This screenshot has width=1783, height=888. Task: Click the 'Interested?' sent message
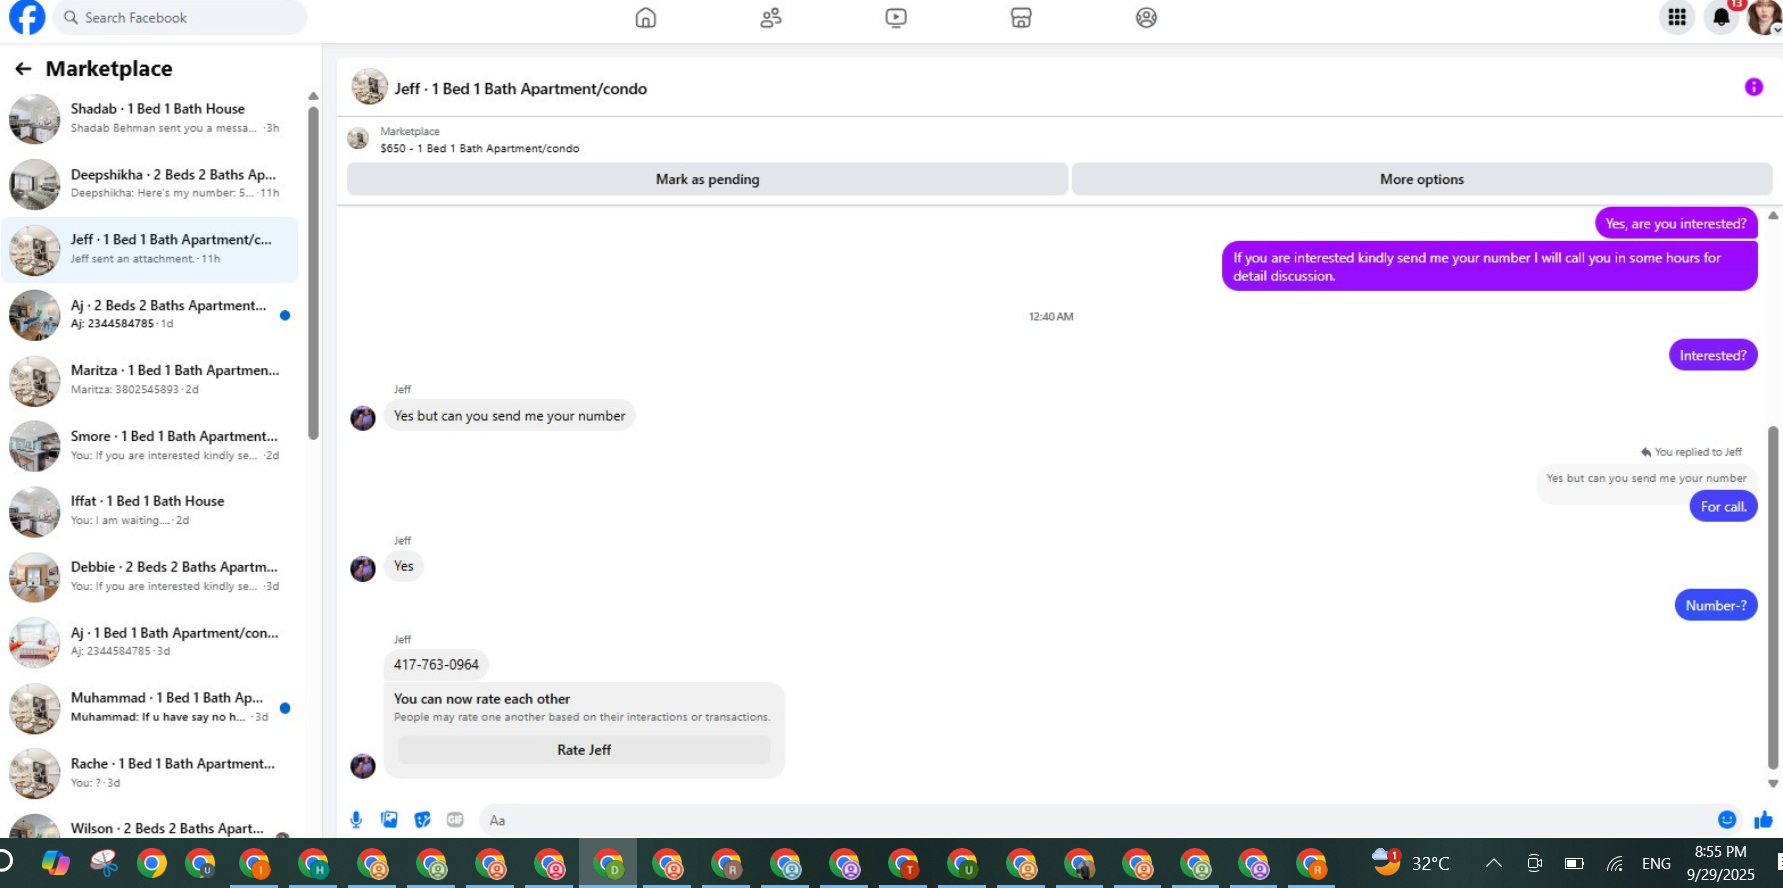1713,355
